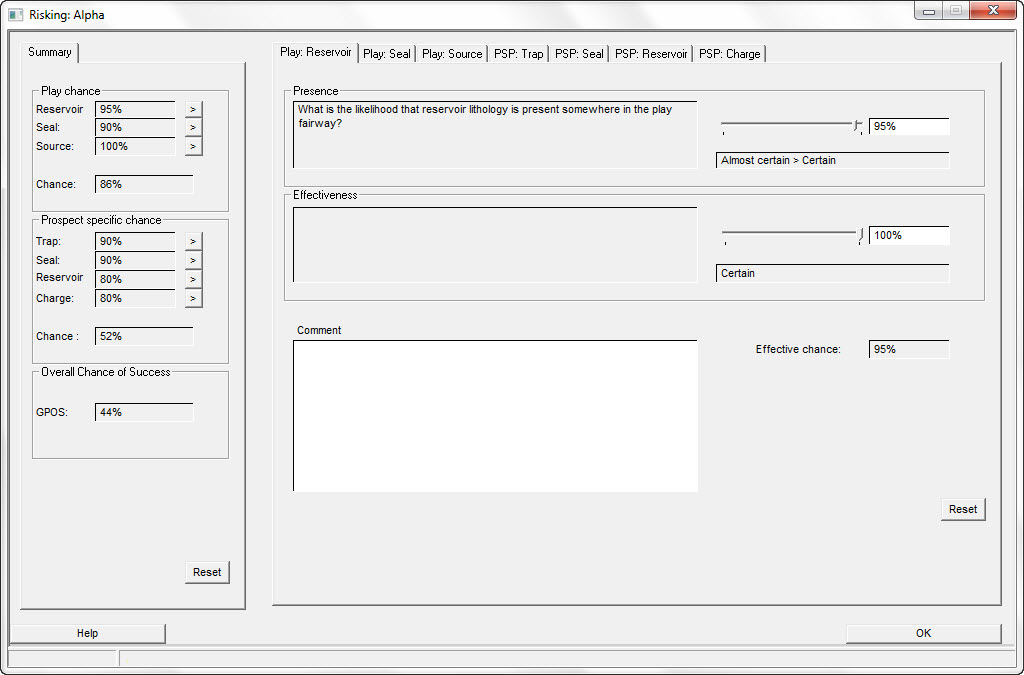
Task: Switch to the Play: Seal tab
Action: (387, 54)
